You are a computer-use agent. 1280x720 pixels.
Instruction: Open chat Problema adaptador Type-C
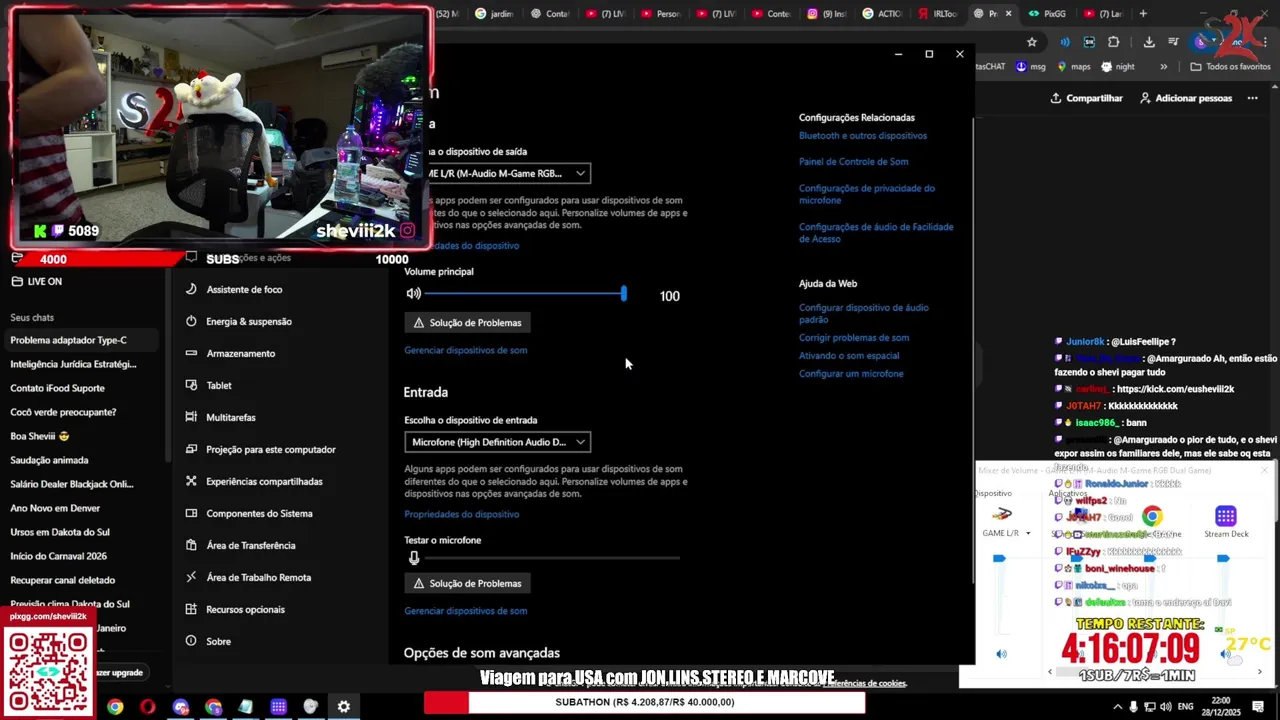click(x=80, y=340)
